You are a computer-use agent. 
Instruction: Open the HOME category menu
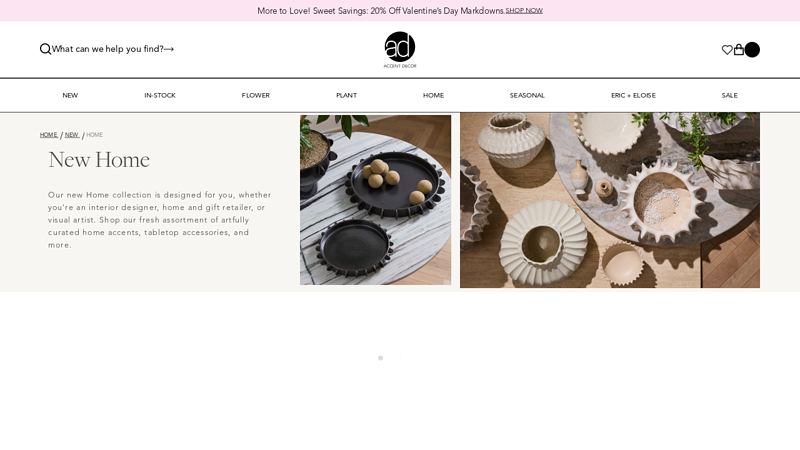point(433,95)
